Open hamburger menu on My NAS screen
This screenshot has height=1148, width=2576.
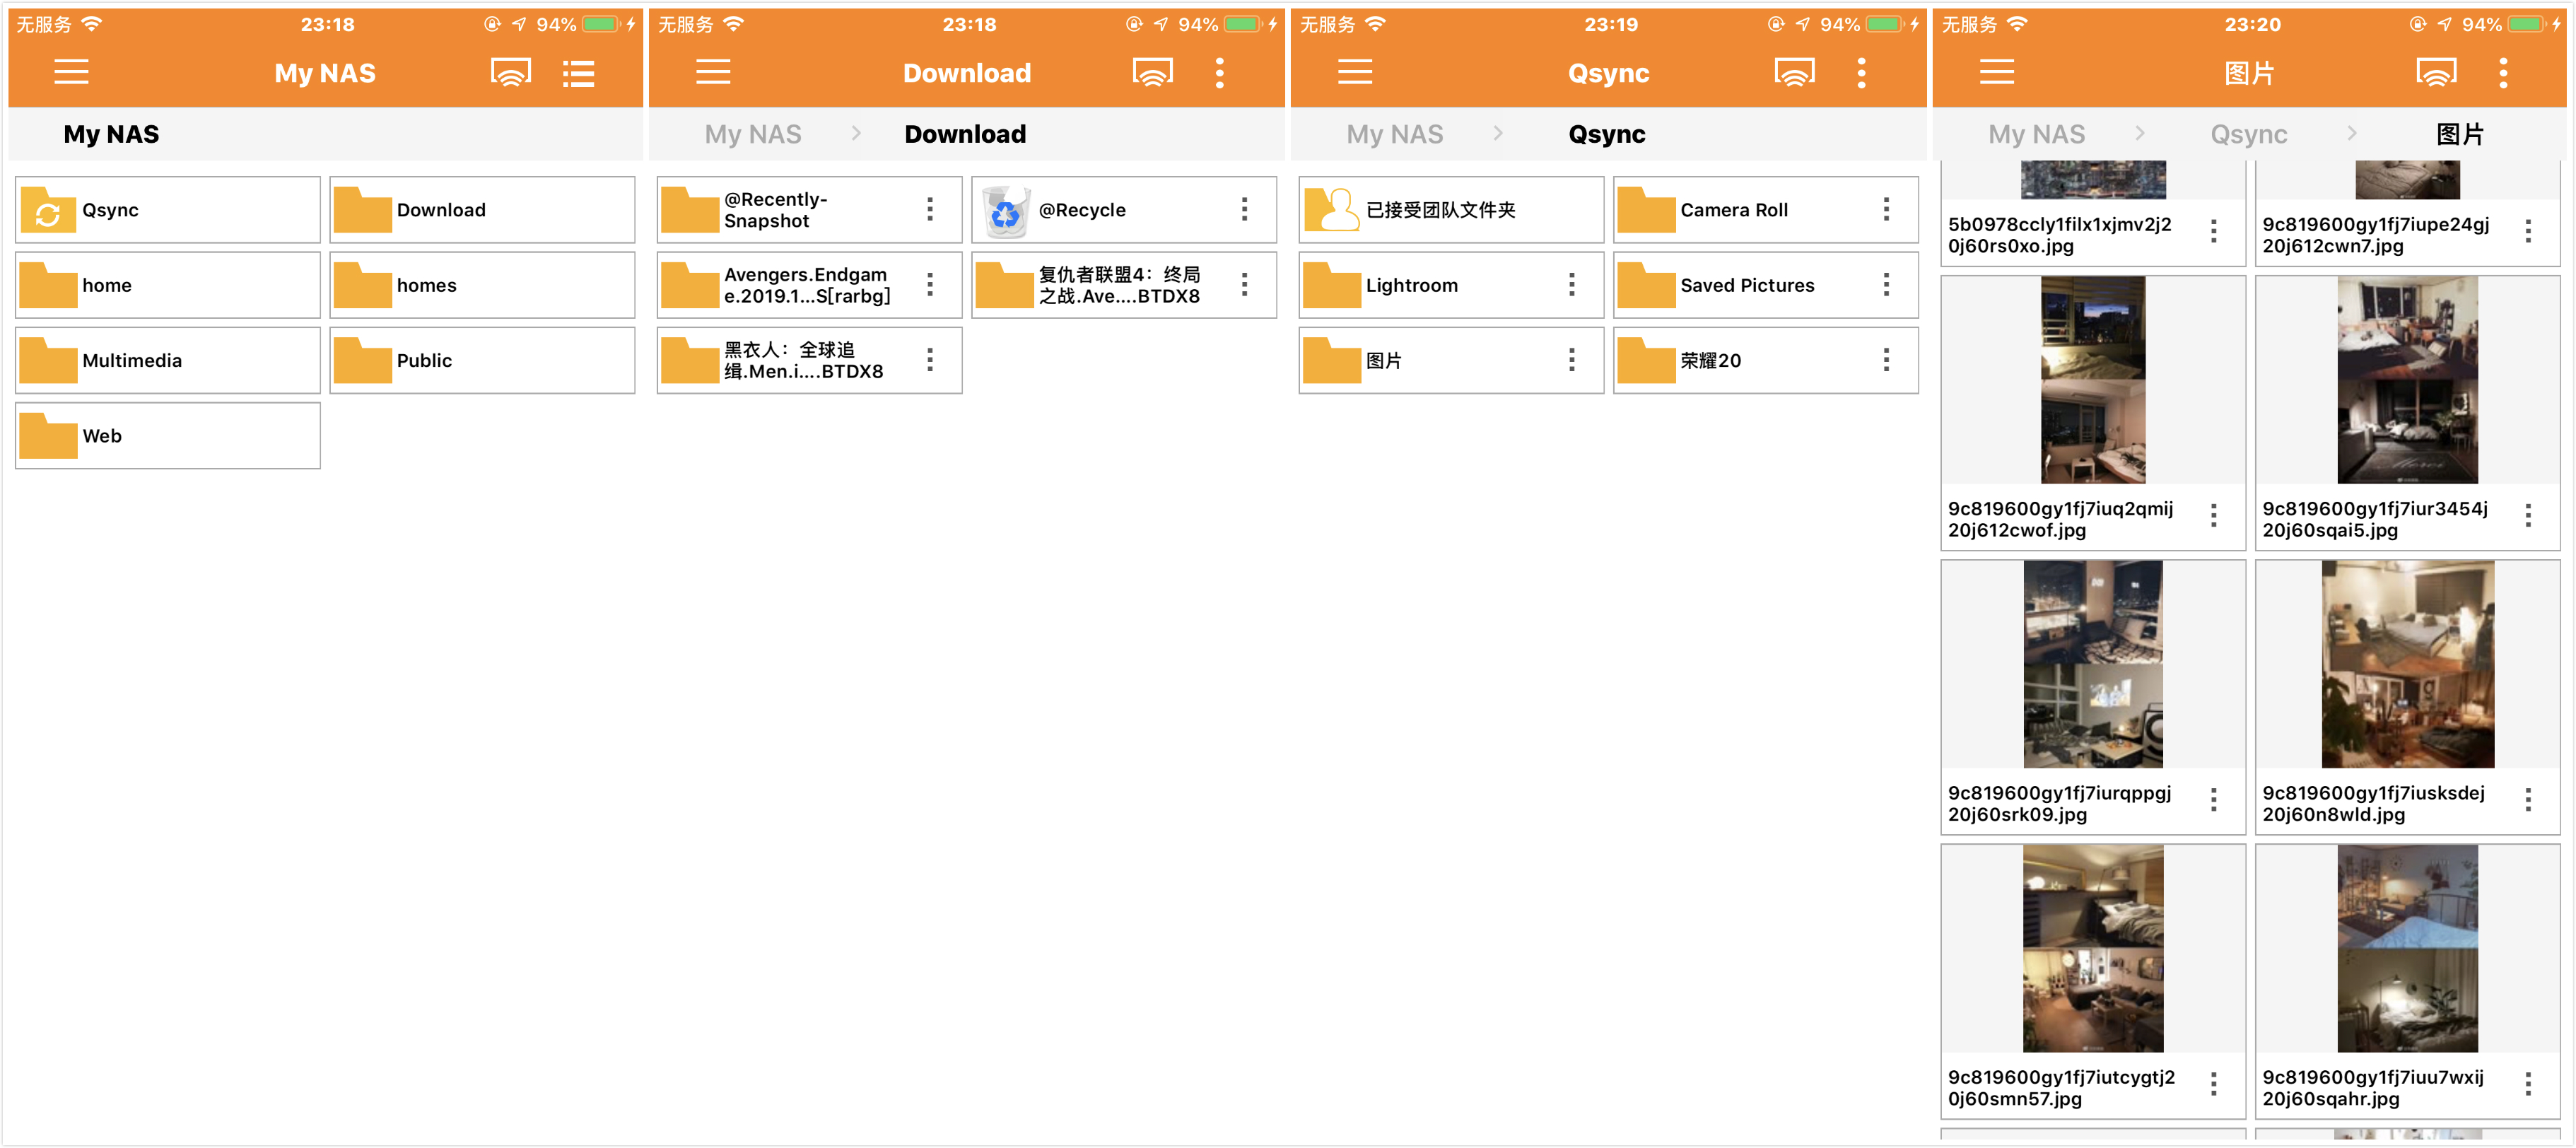71,72
